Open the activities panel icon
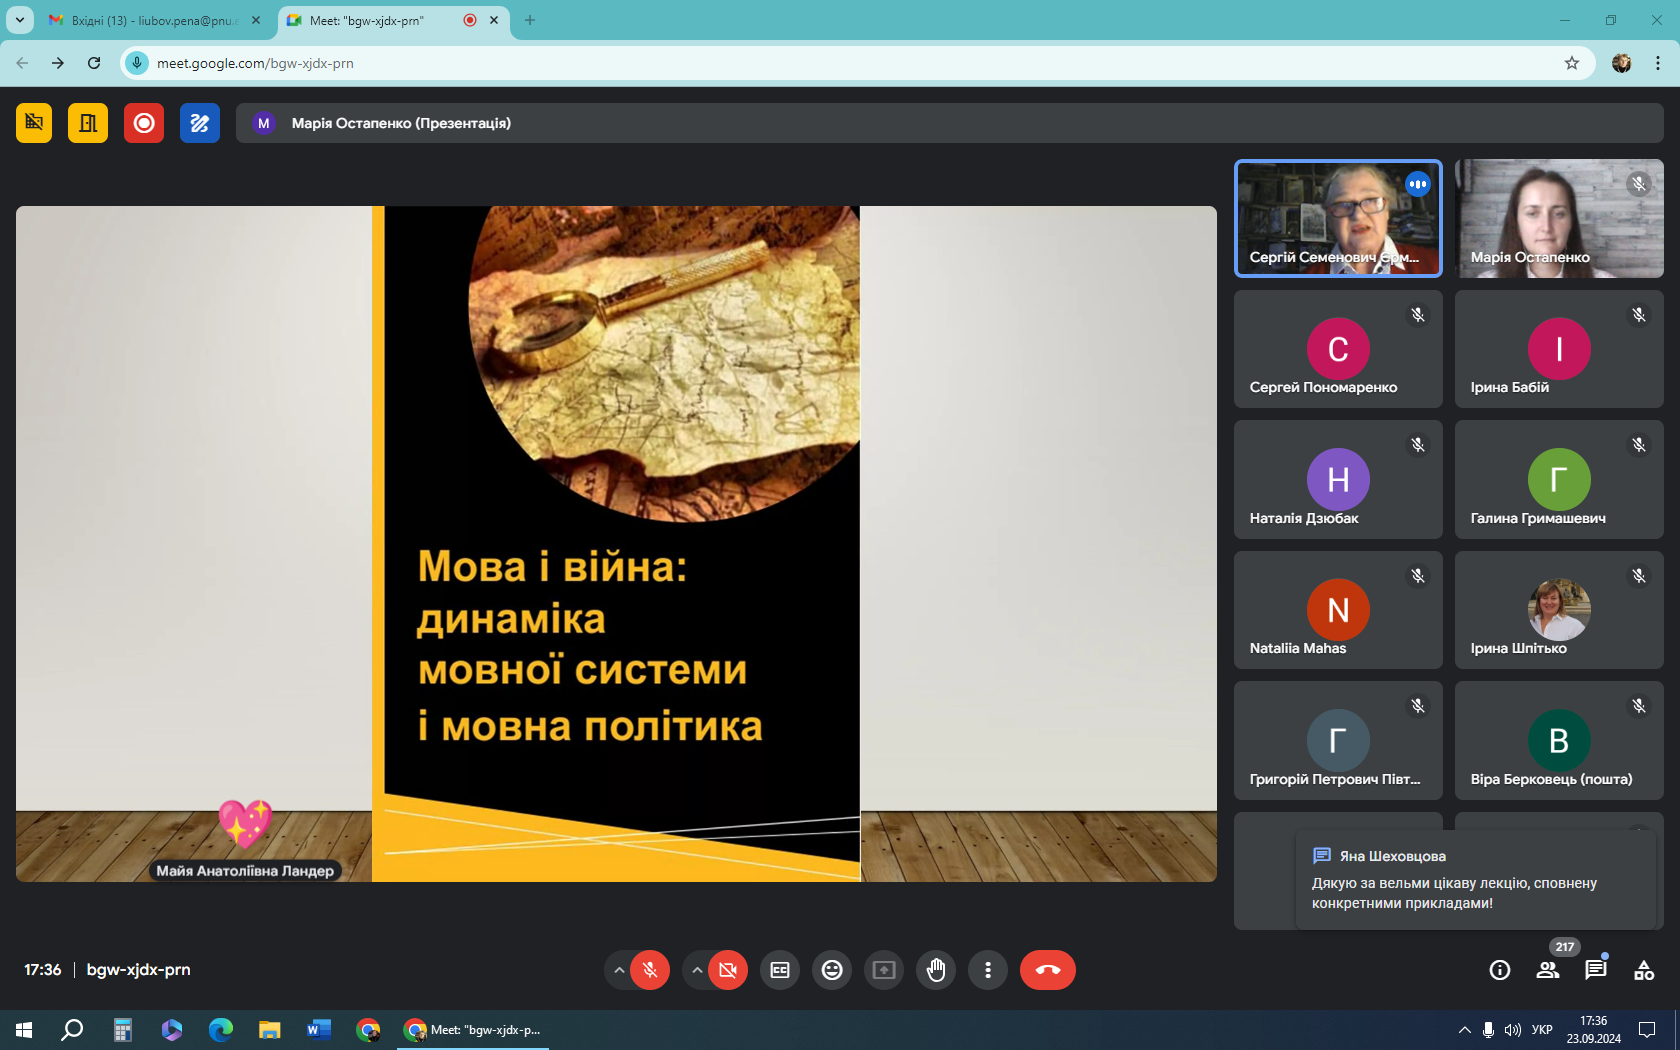Screen dimensions: 1680x1050 point(1643,970)
